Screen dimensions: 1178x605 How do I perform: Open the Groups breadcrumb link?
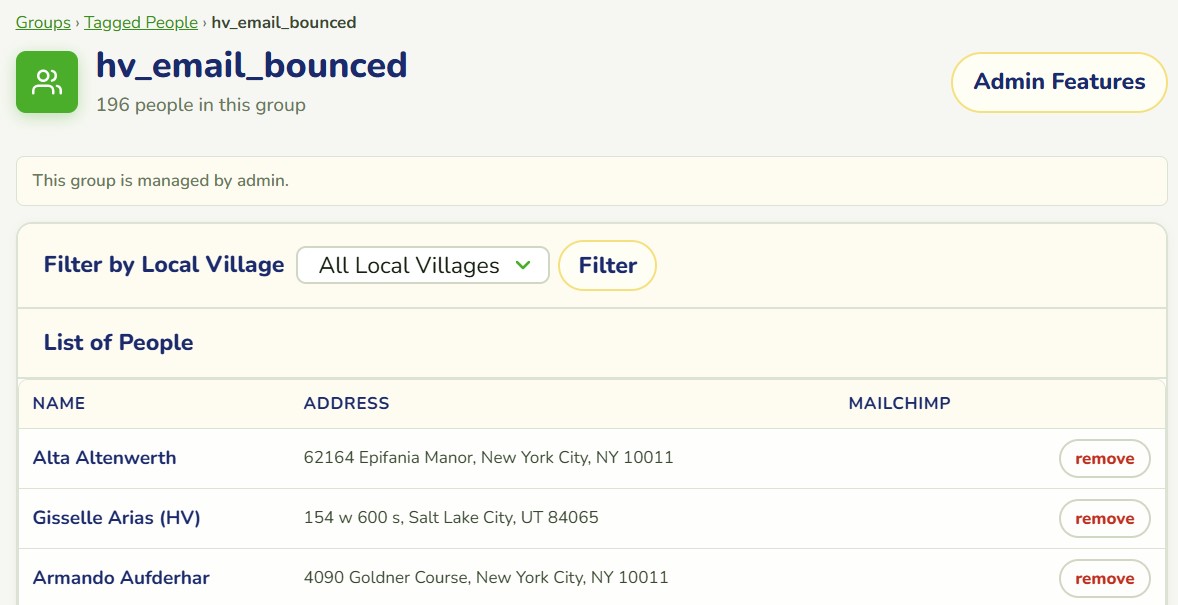coord(43,23)
